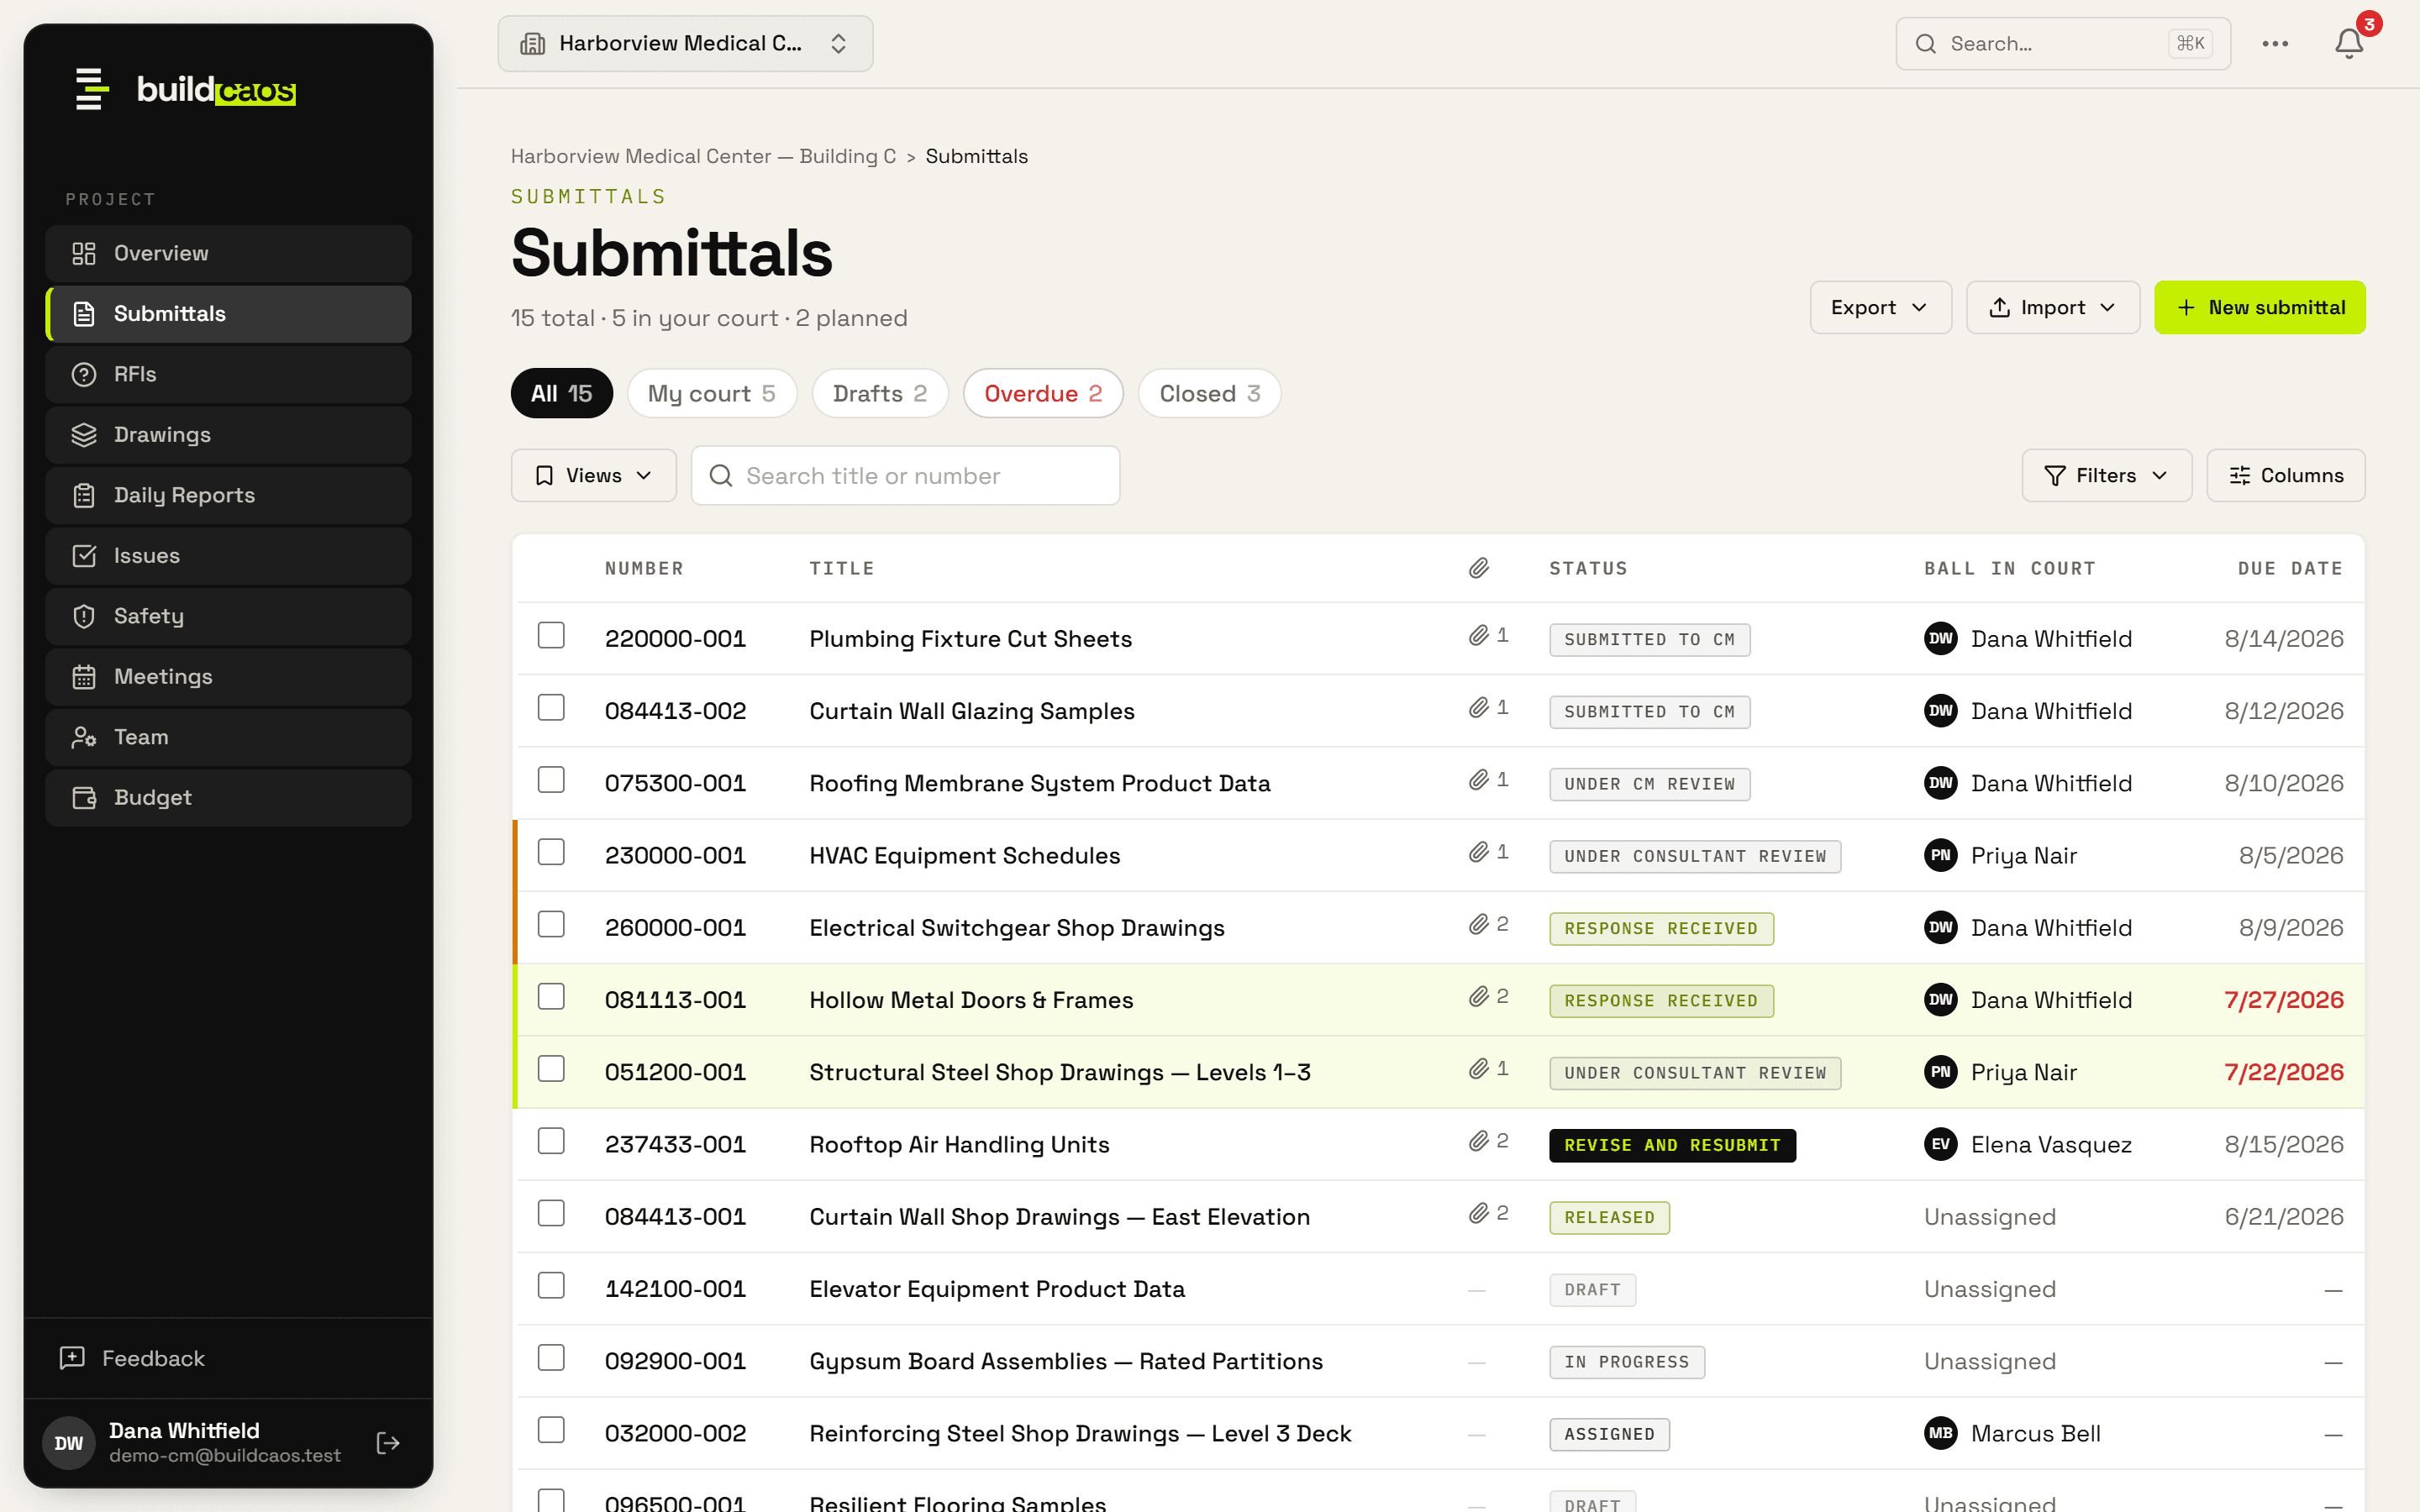This screenshot has height=1512, width=2420.
Task: Click the Search title or number field
Action: 905,475
